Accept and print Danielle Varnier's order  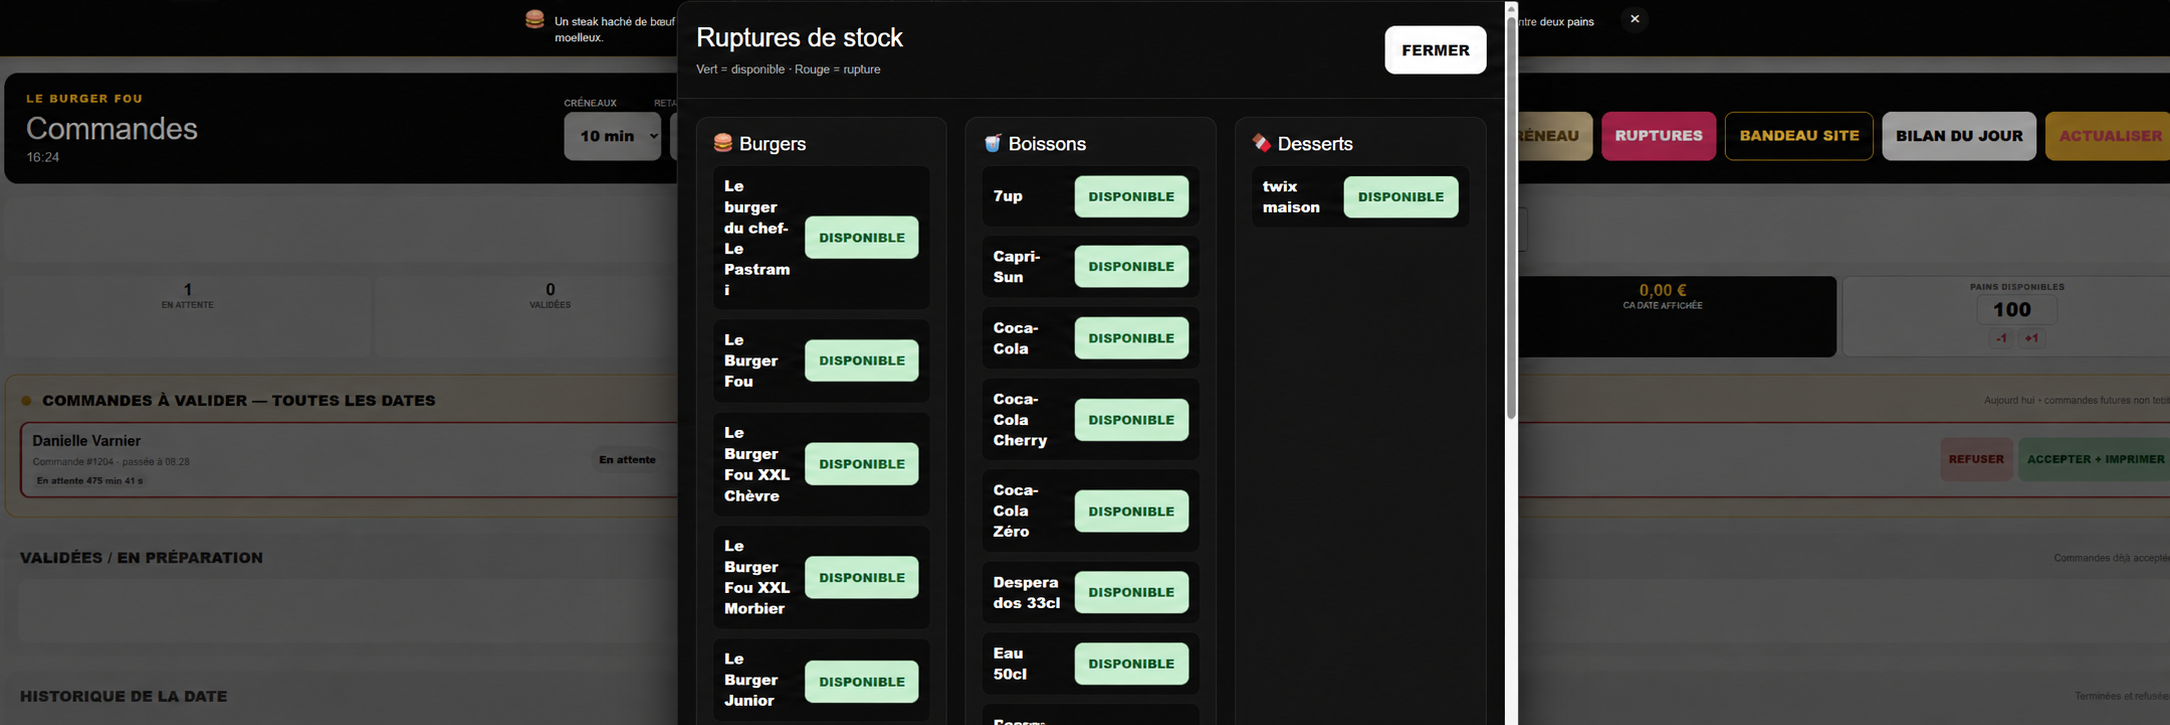[x=2094, y=459]
